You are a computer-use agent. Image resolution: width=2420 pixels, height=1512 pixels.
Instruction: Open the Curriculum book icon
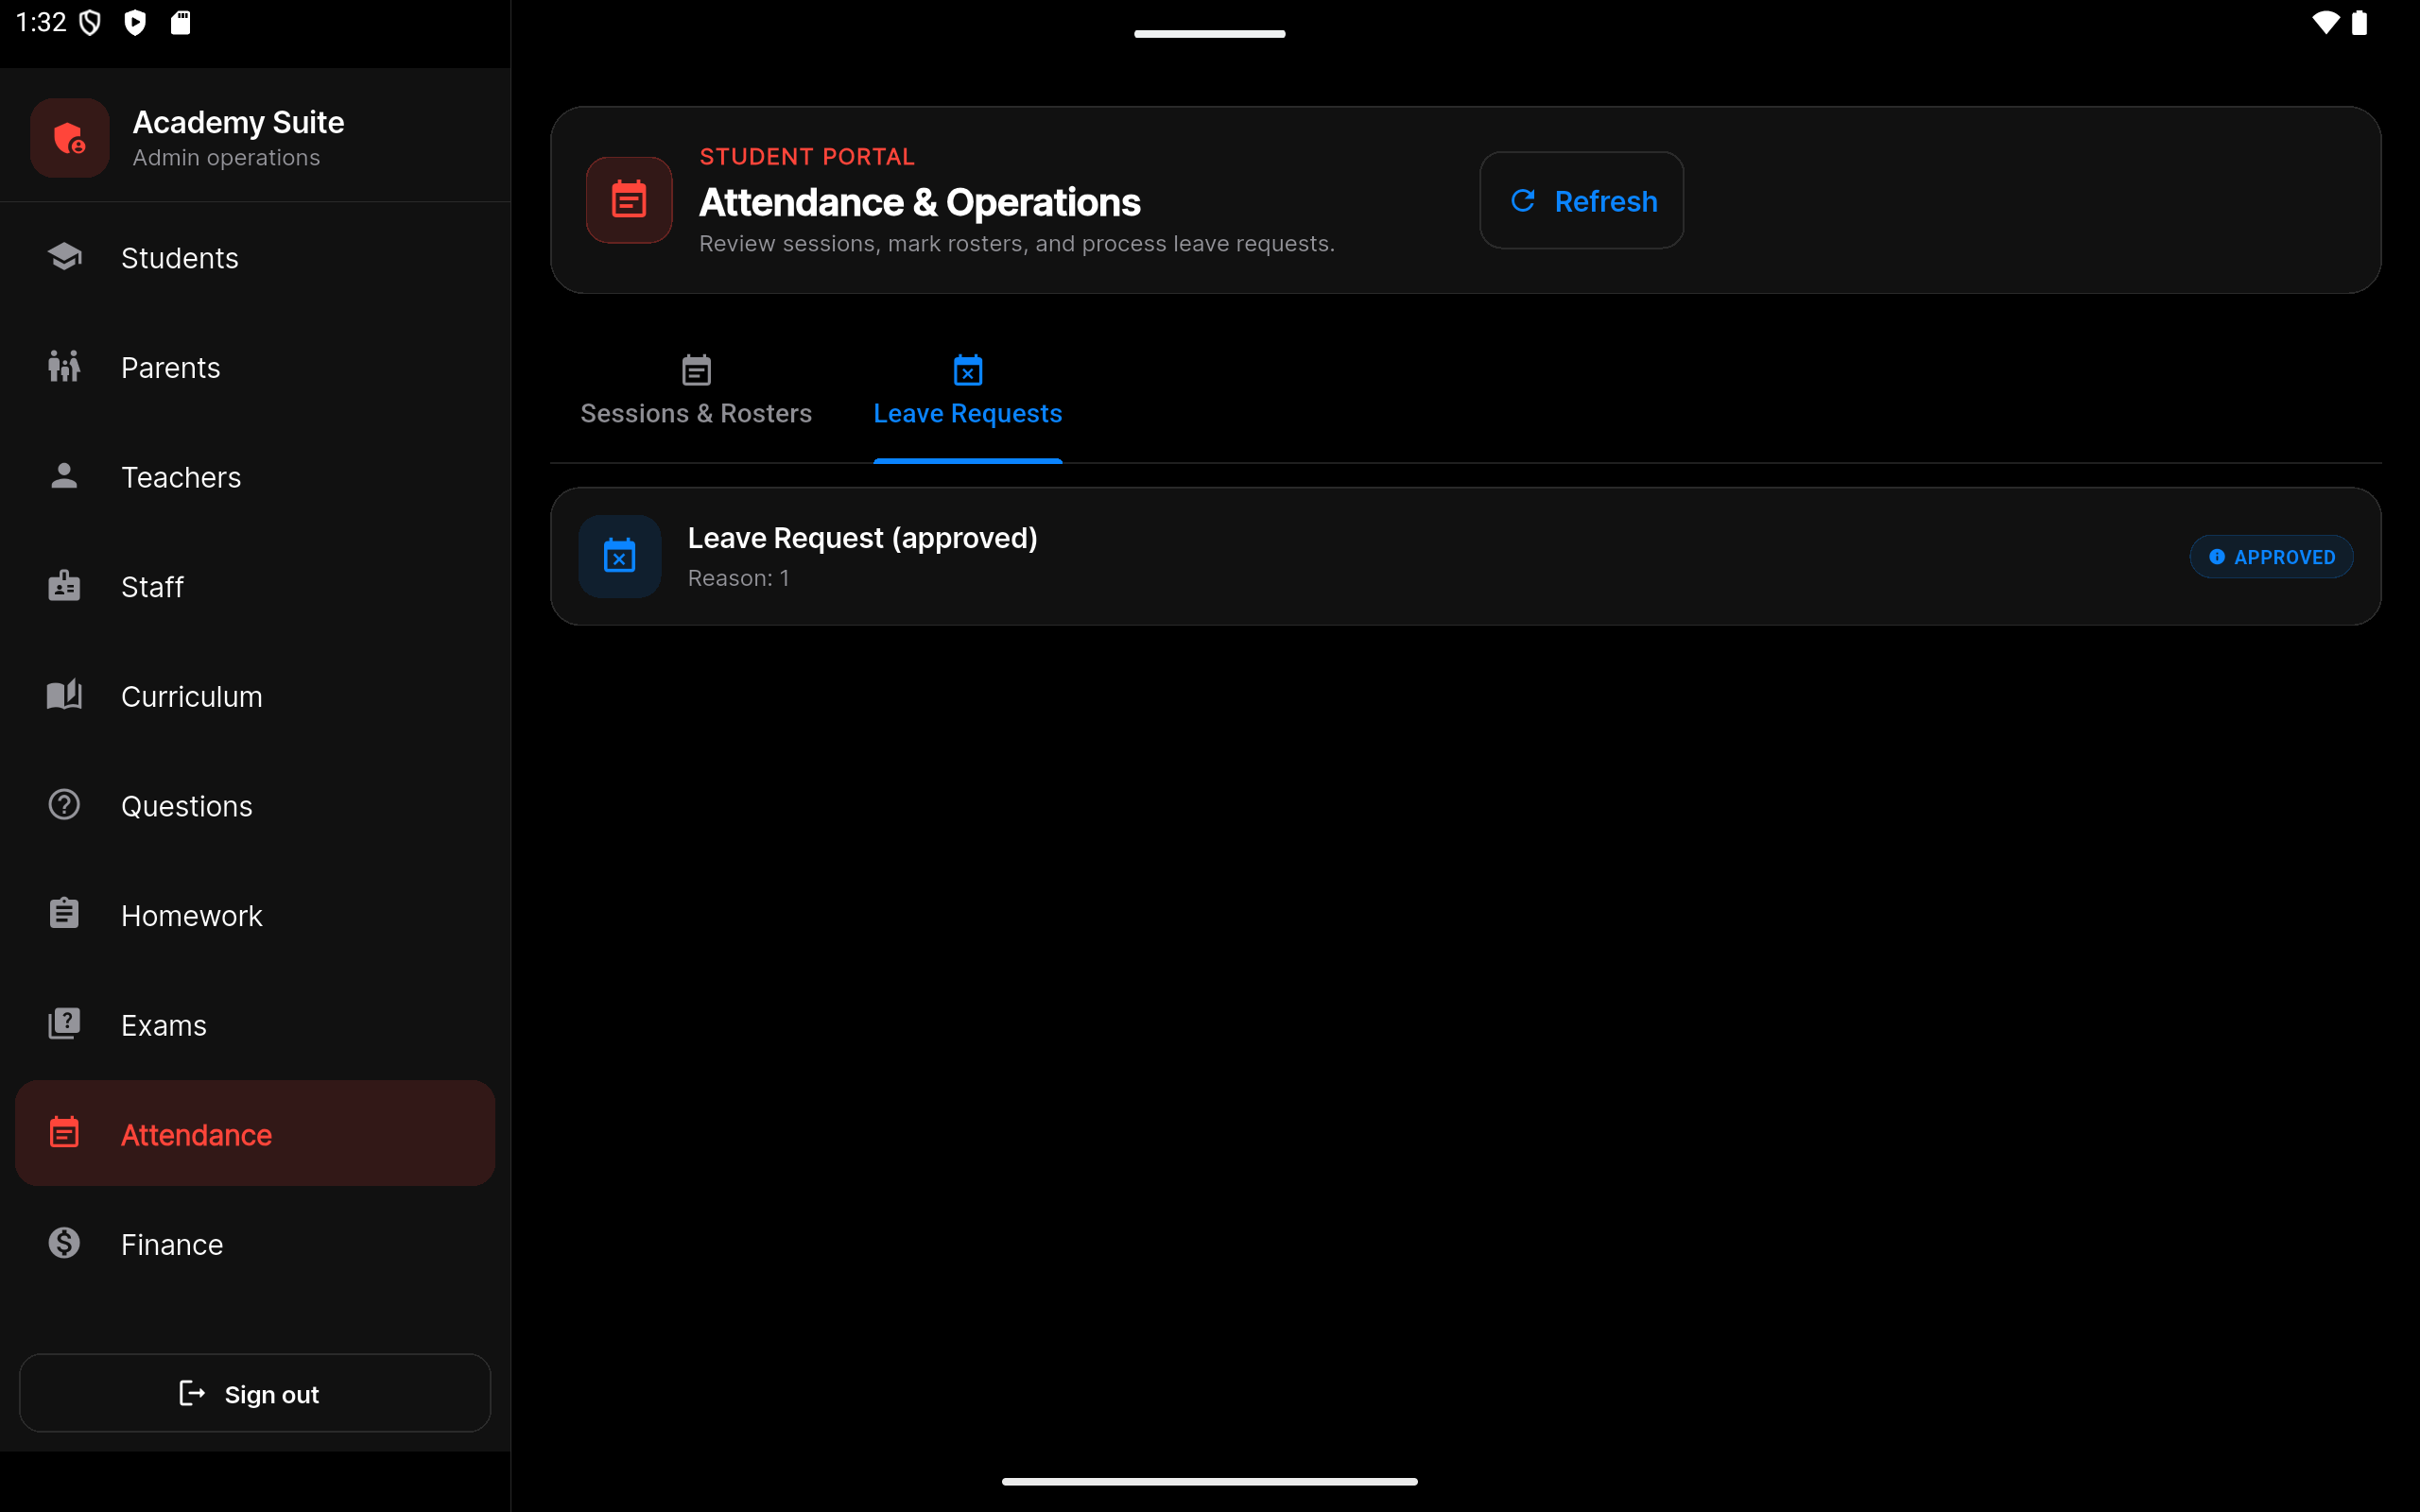coord(64,695)
